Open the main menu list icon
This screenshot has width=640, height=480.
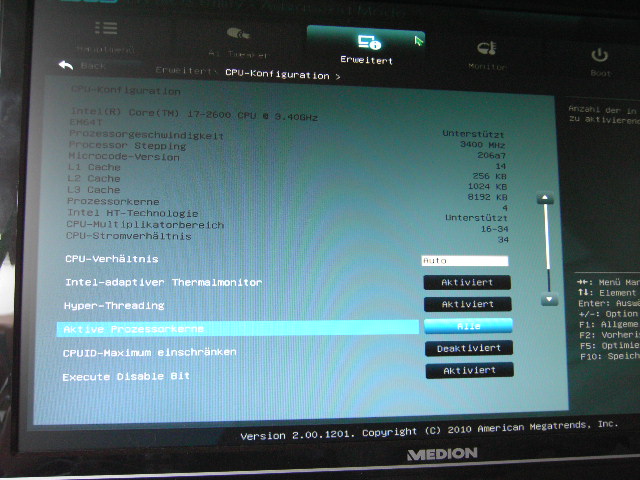(106, 28)
